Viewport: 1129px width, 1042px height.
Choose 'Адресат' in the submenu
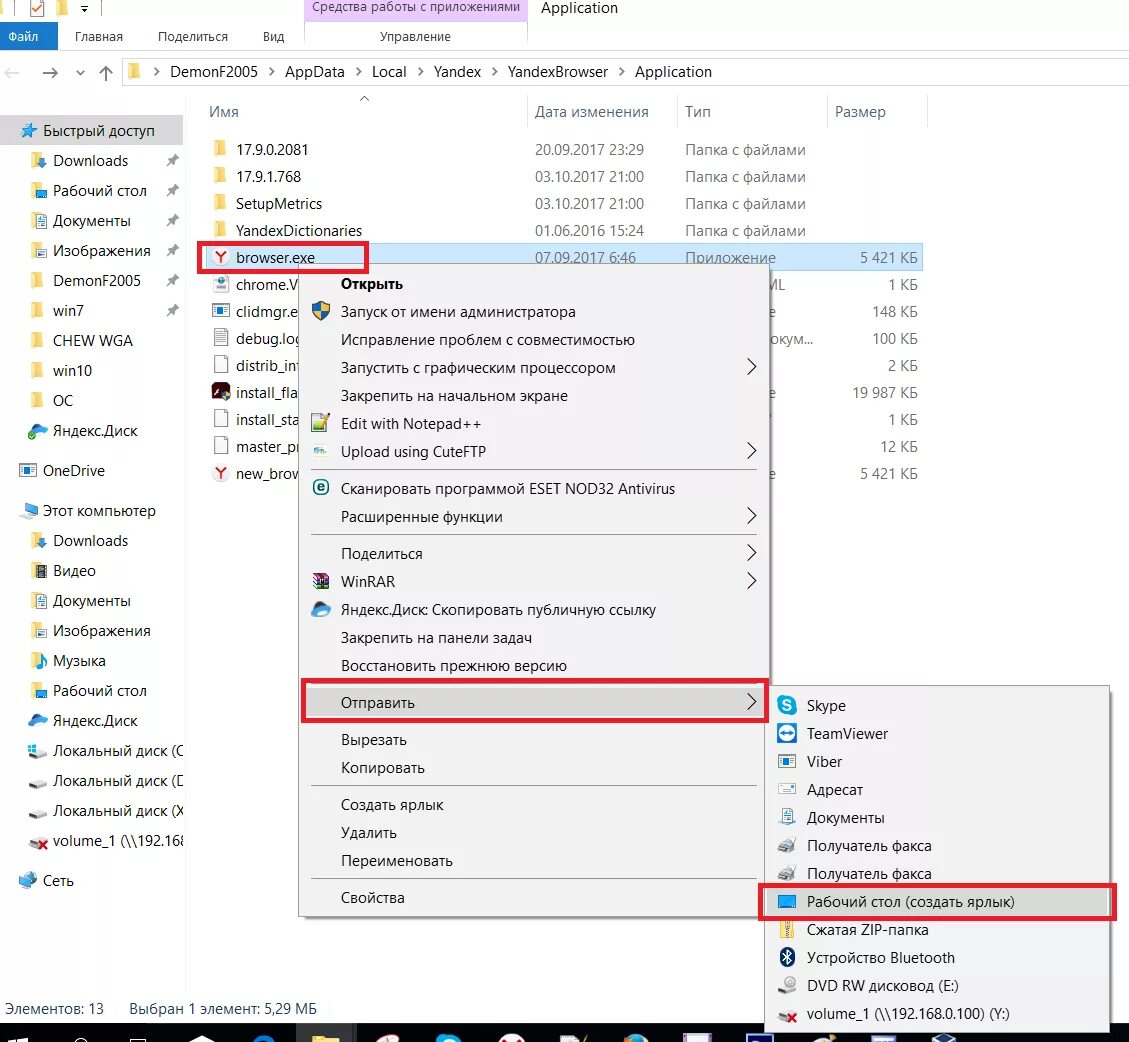(835, 789)
